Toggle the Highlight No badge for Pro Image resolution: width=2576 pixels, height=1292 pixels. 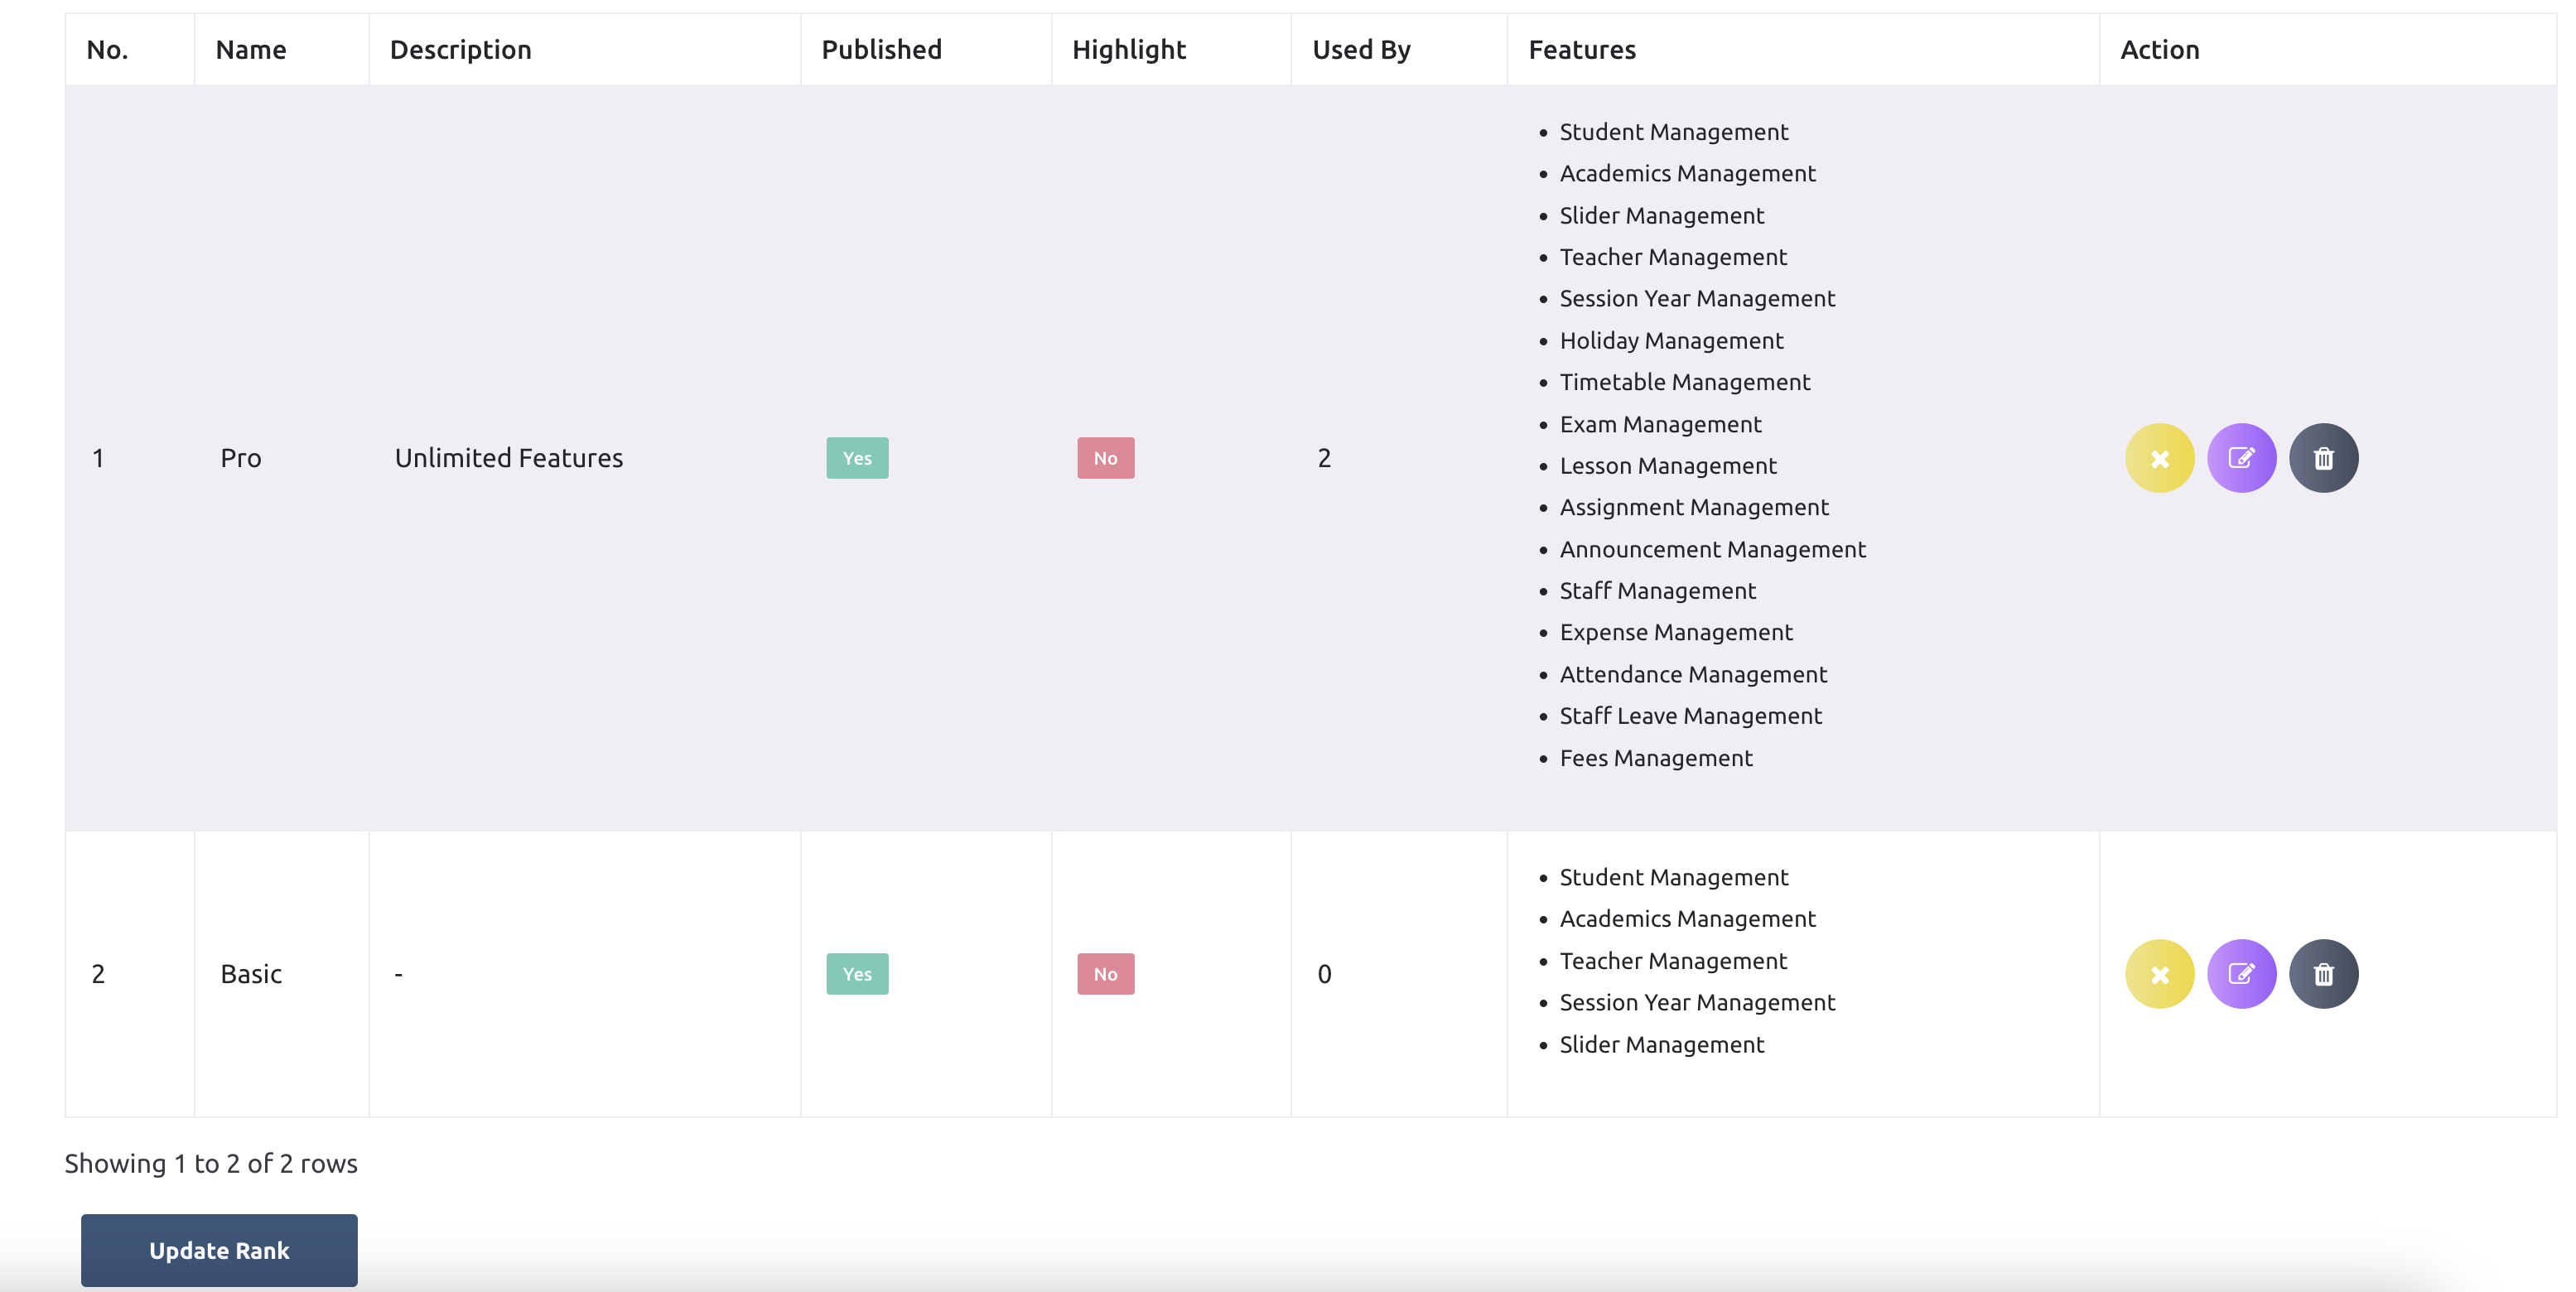click(x=1105, y=457)
